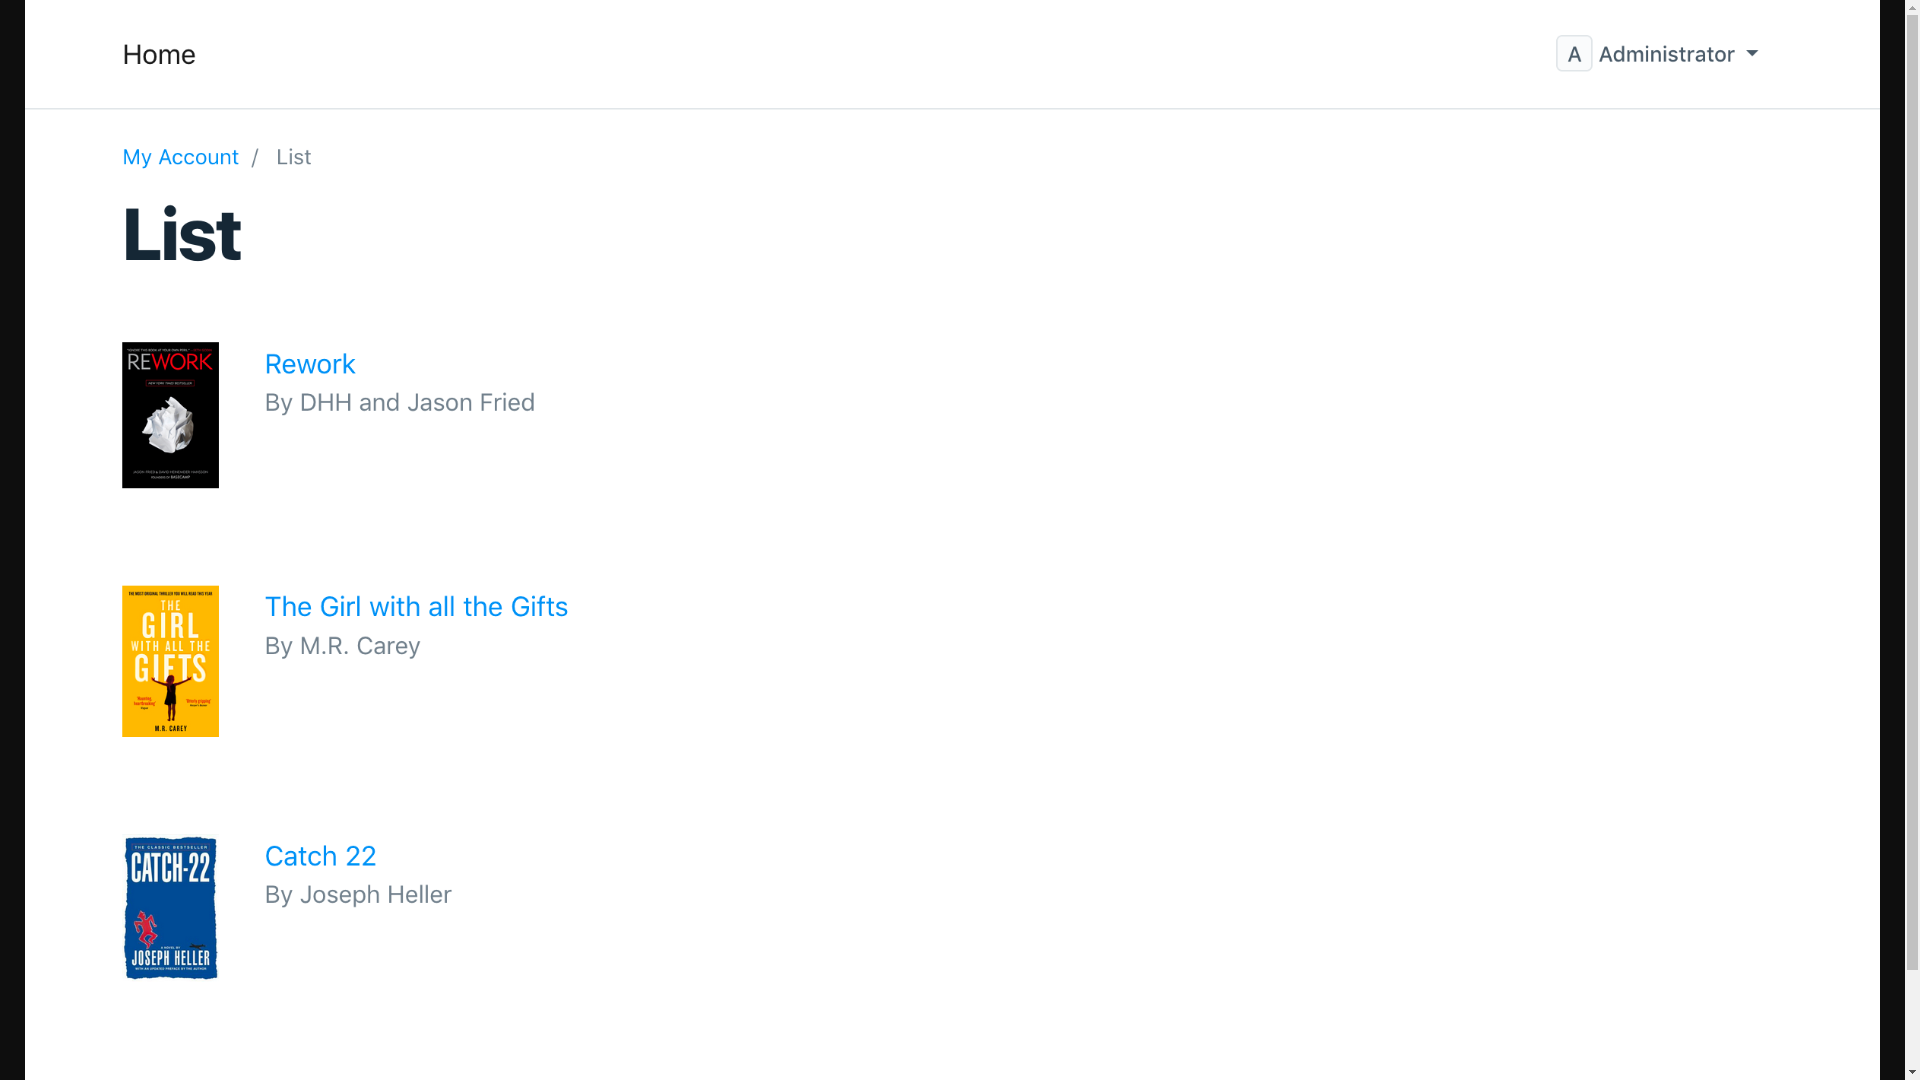Click the 'By DHH and Jason Fried' text

[399, 403]
